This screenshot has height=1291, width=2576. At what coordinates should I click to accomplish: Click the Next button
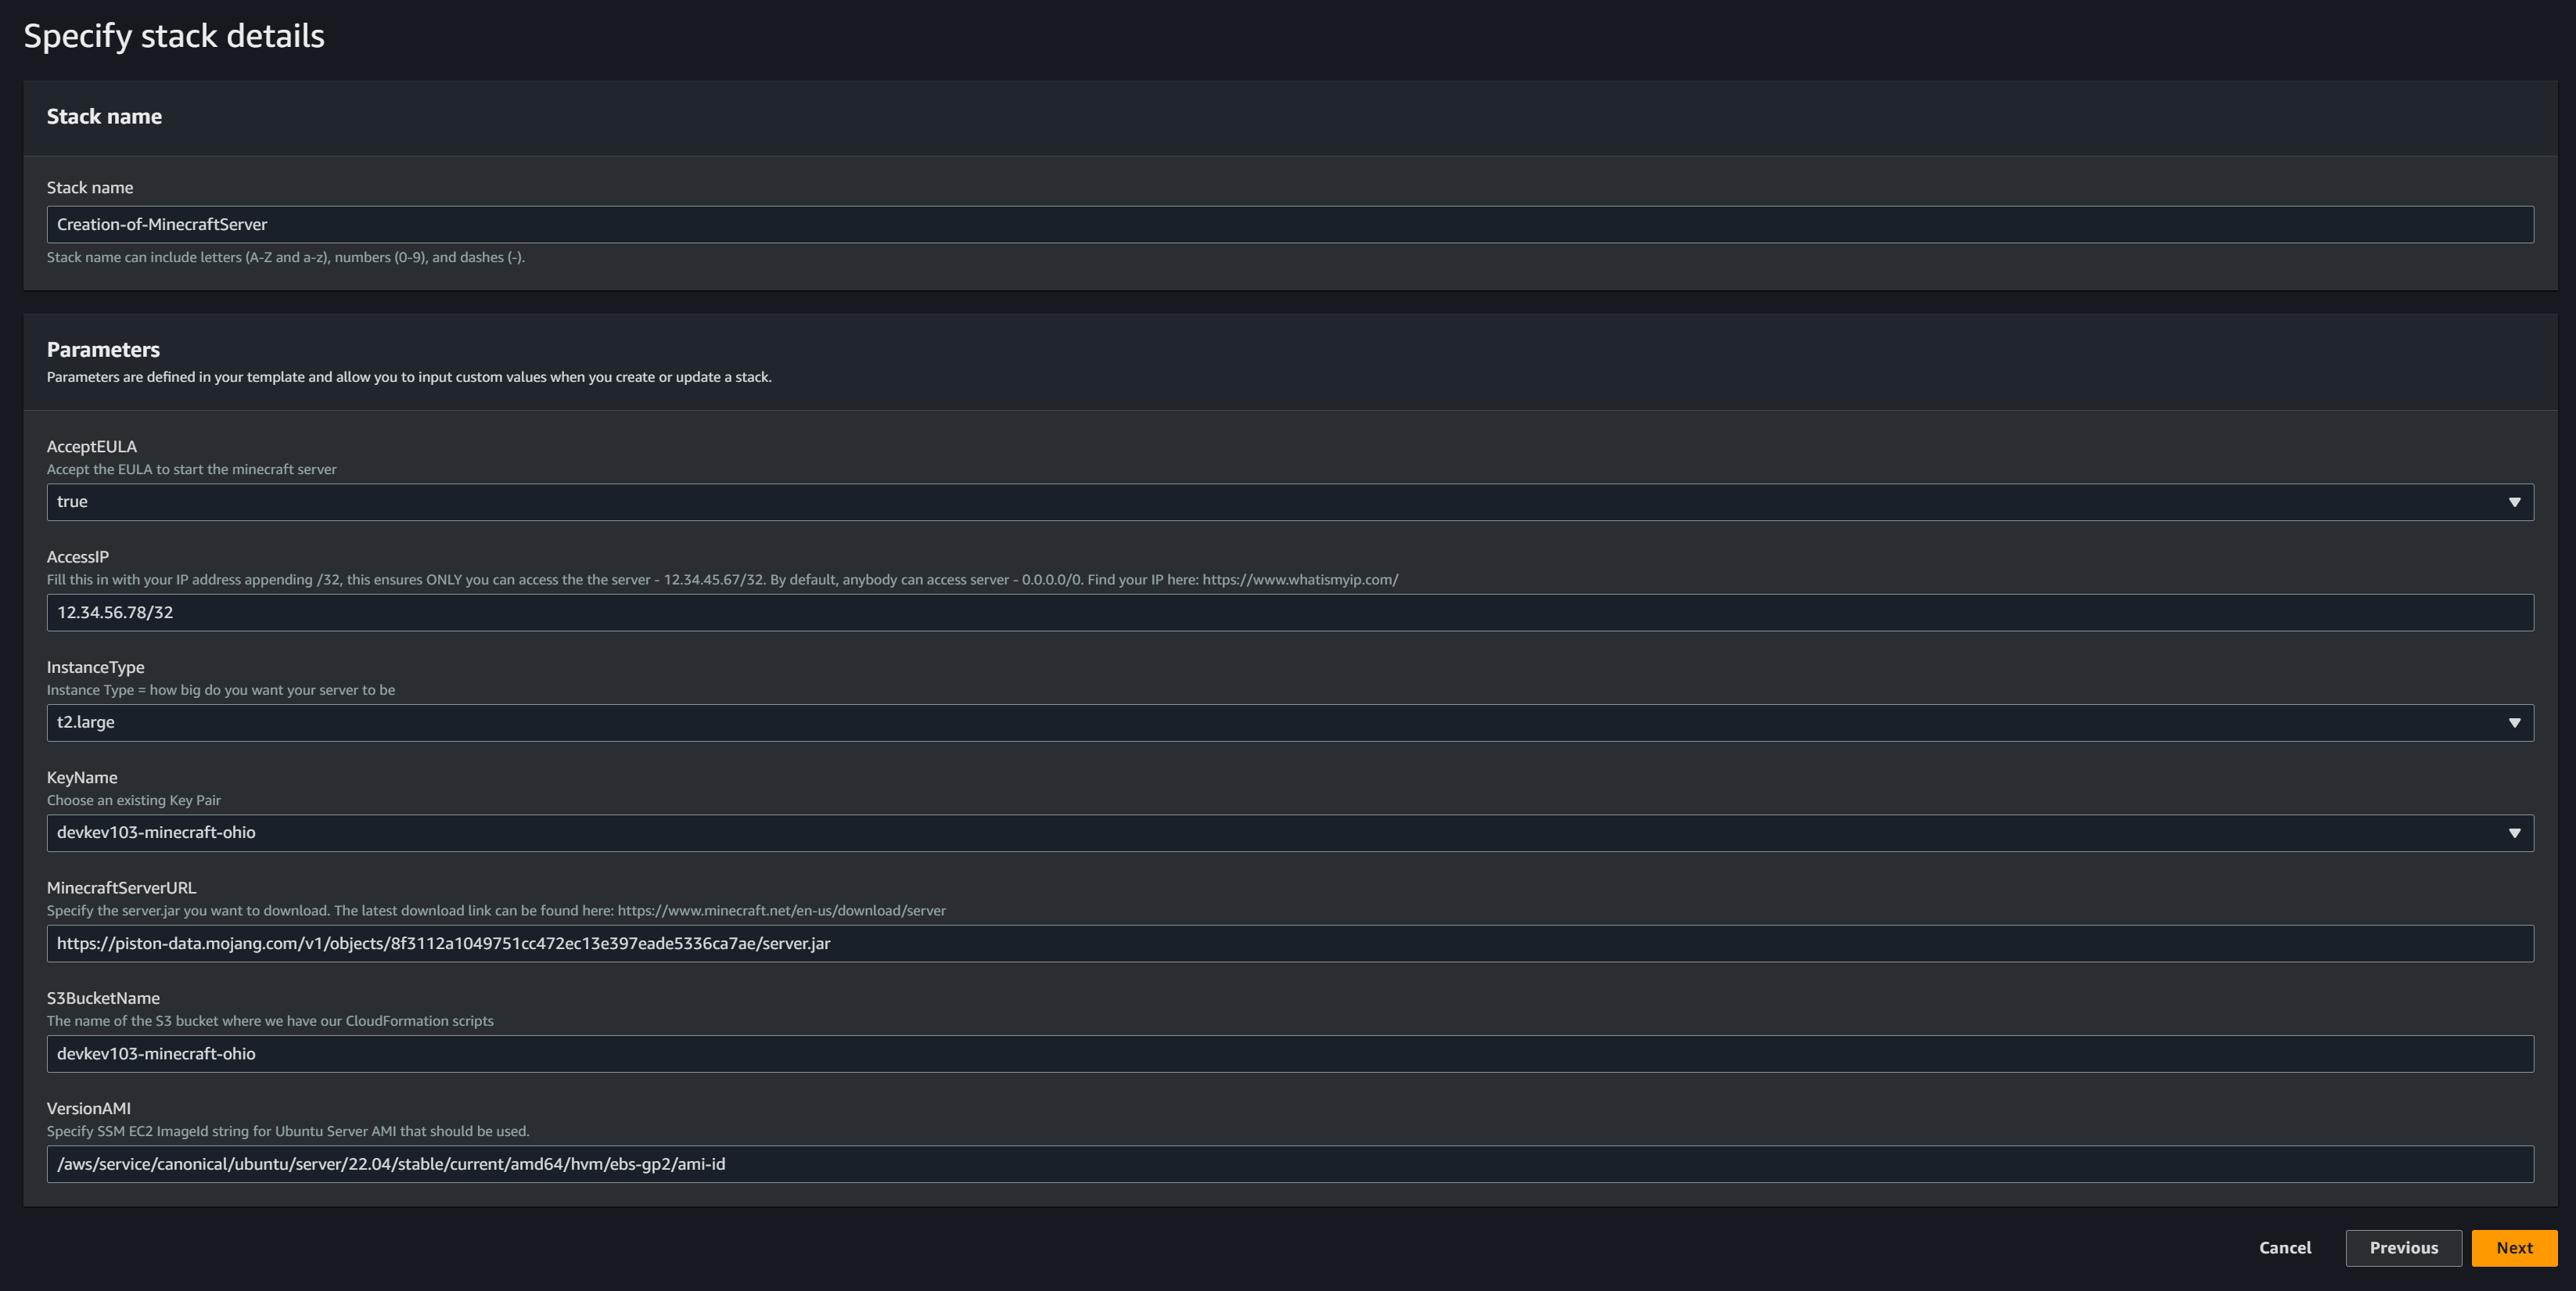click(2513, 1248)
